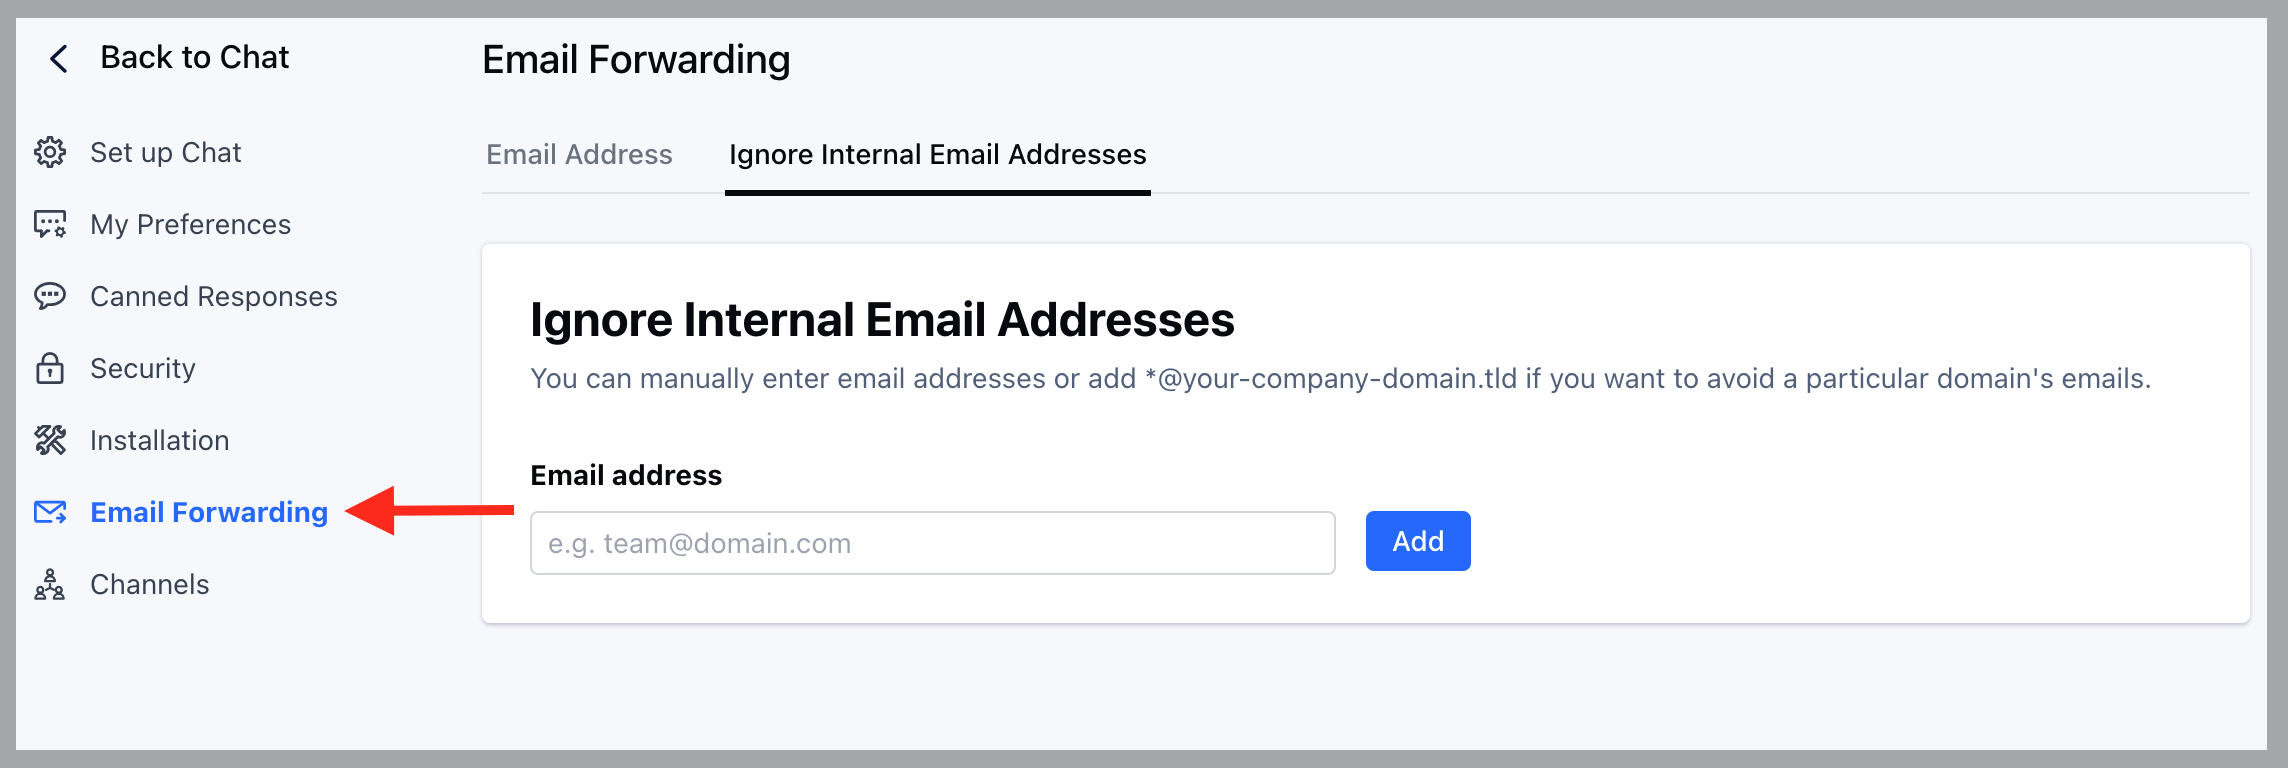Select Installation in the sidebar
The width and height of the screenshot is (2288, 768).
pos(159,440)
